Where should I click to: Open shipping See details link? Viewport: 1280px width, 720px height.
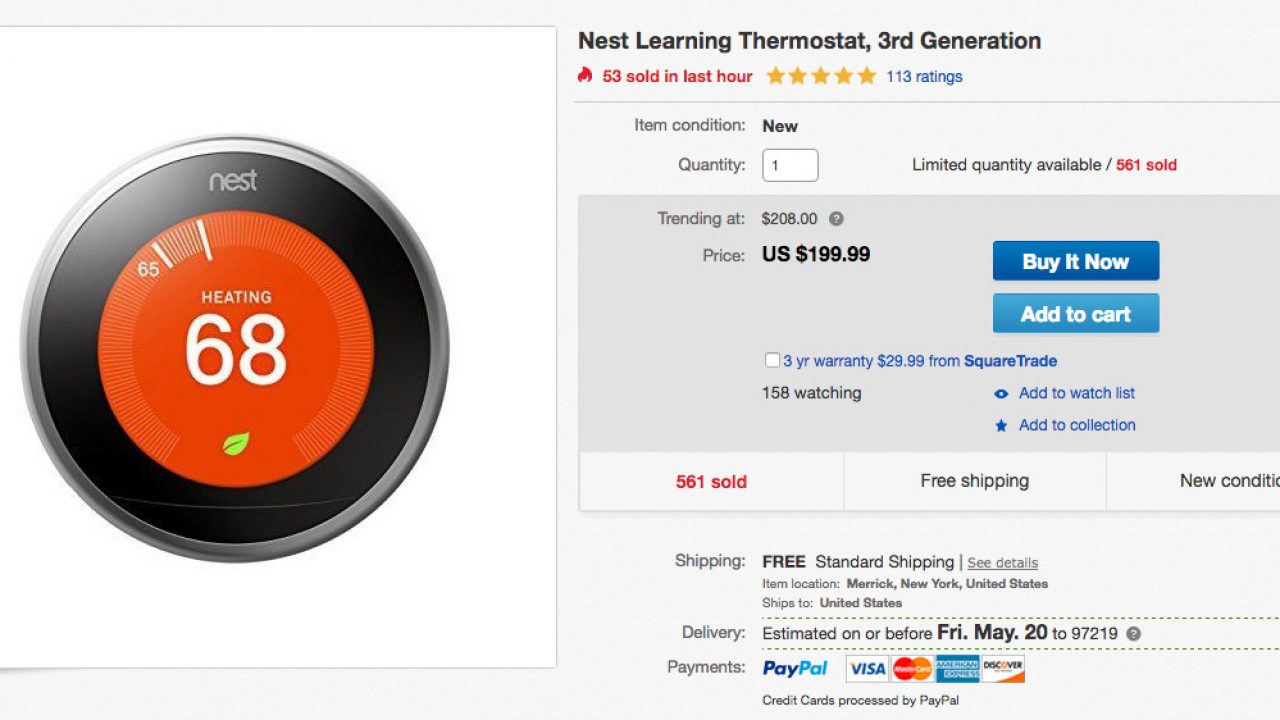pyautogui.click(x=1002, y=563)
